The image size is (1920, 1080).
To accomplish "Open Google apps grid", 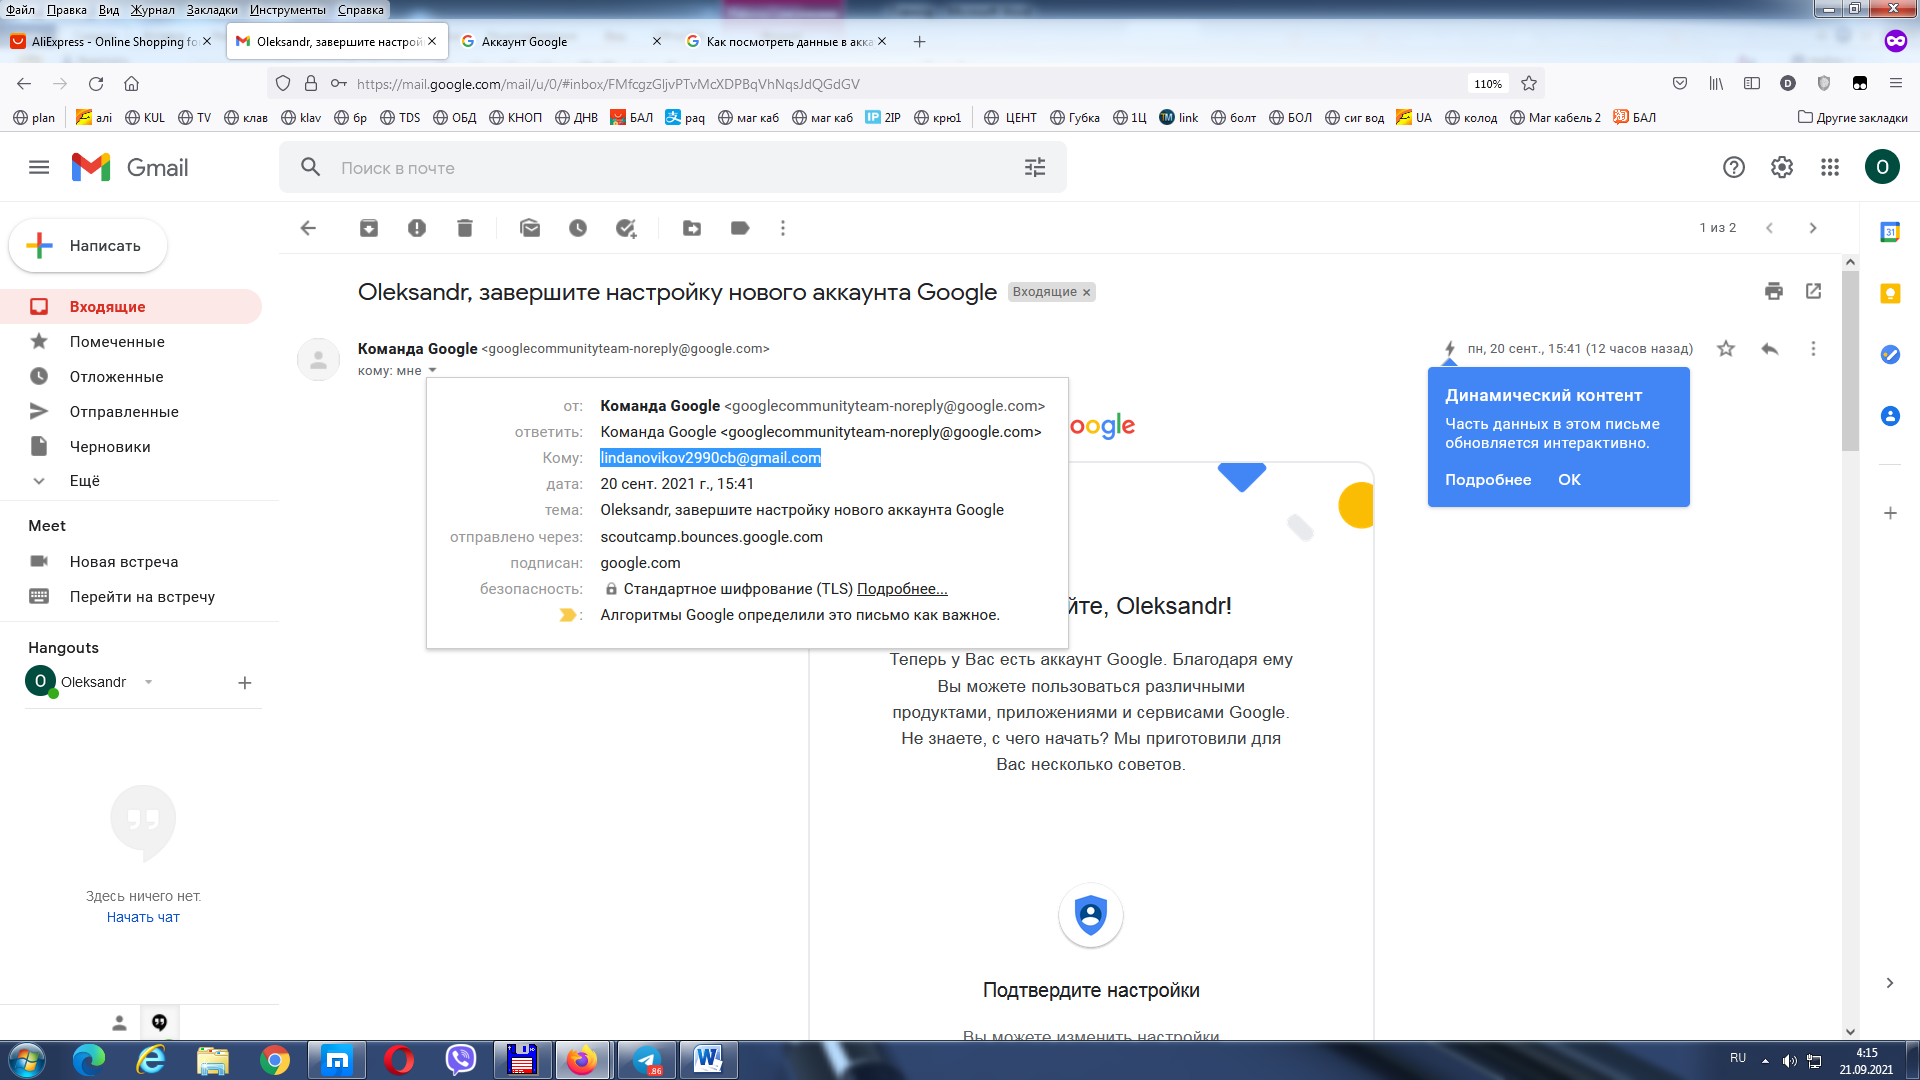I will 1830,167.
